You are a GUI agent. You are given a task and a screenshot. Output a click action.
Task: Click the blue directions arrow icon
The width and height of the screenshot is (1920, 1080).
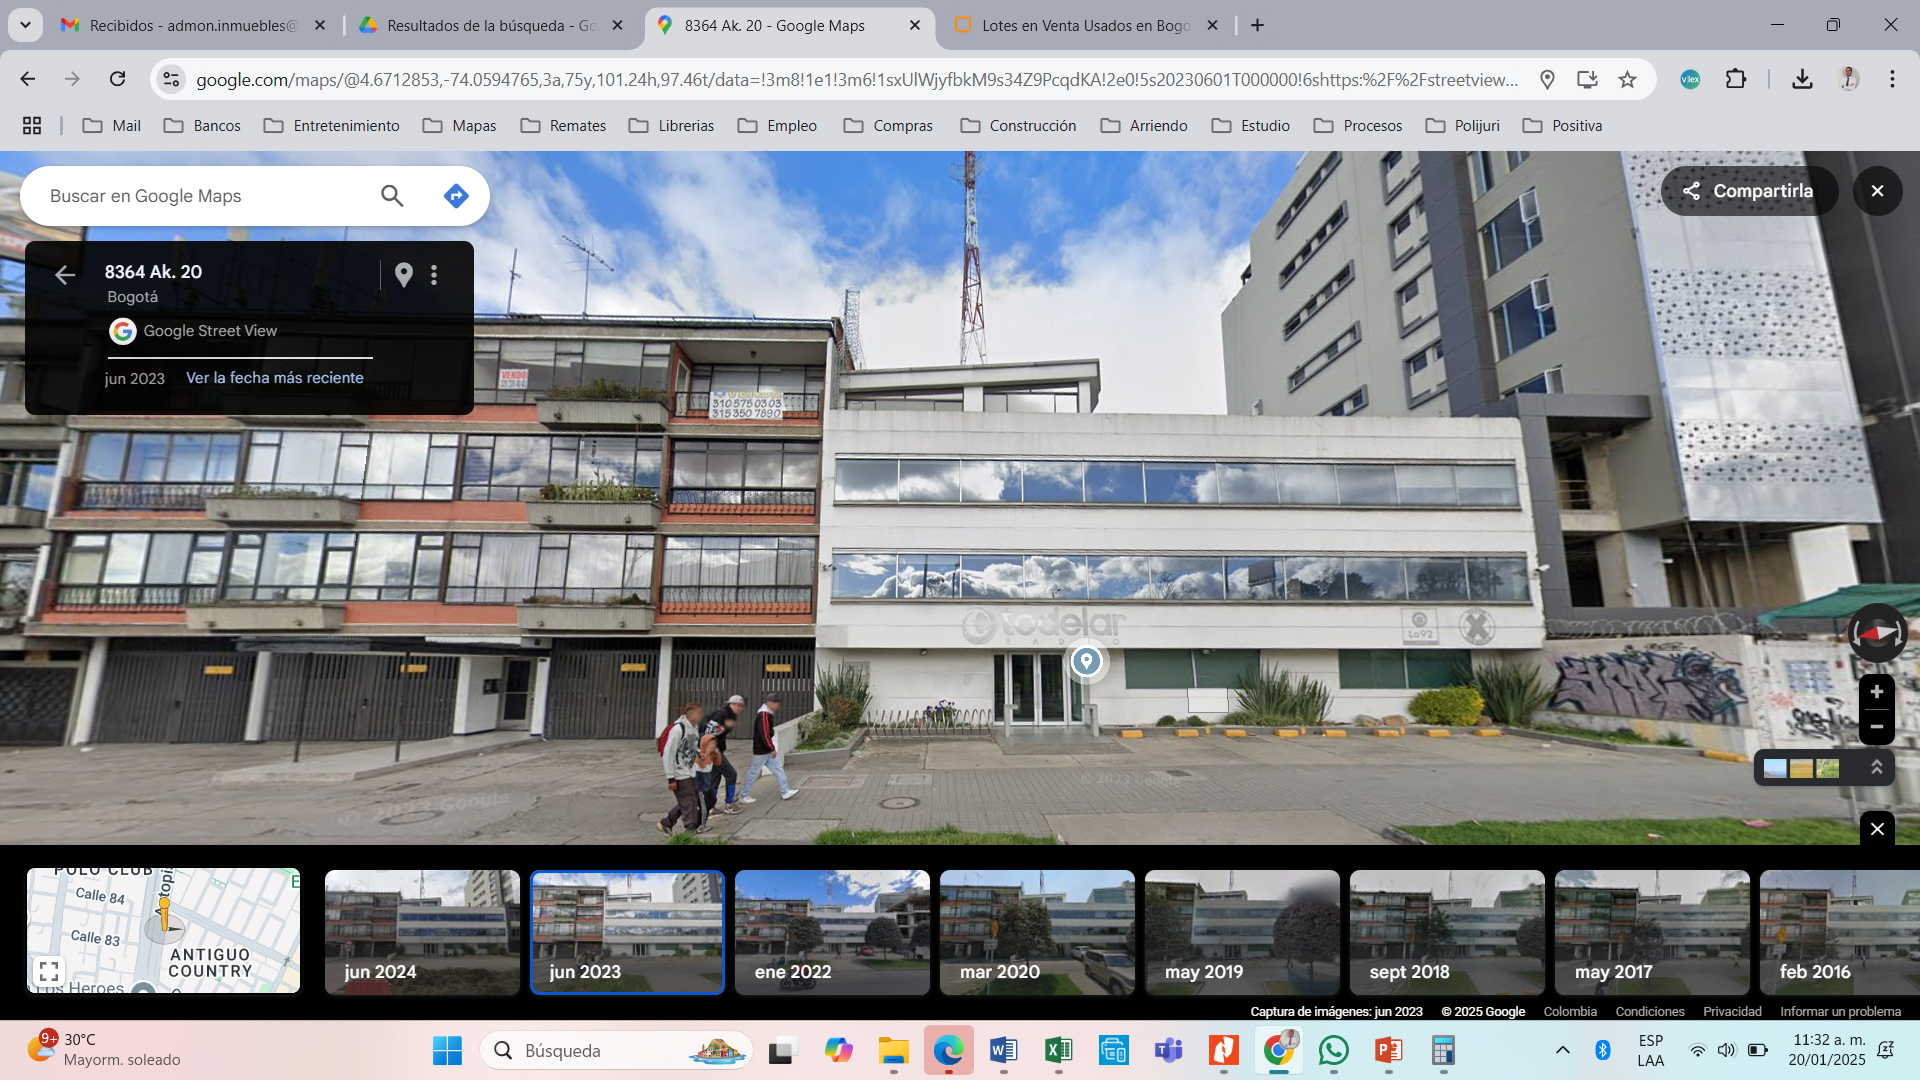pyautogui.click(x=456, y=196)
